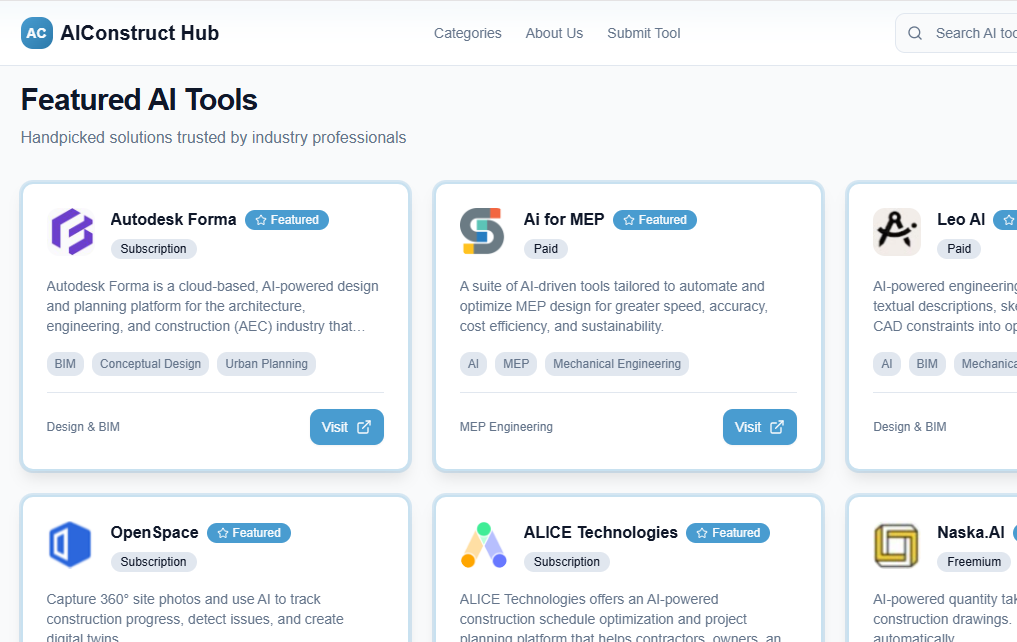Image resolution: width=1017 pixels, height=642 pixels.
Task: Open the Categories menu item
Action: (467, 33)
